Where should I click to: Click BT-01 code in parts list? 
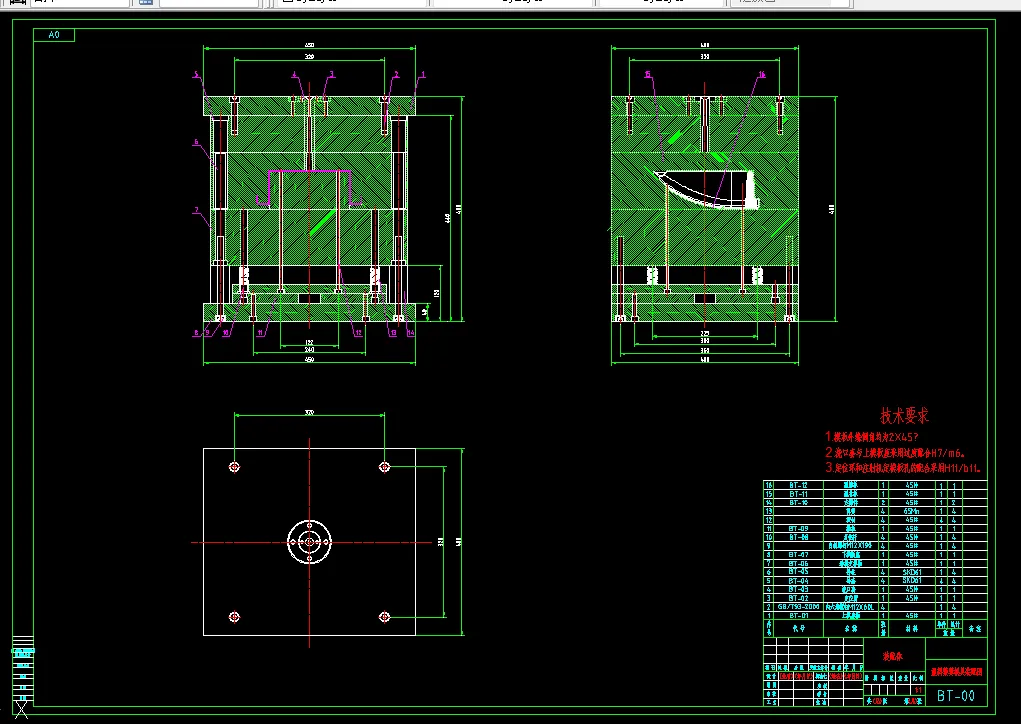(x=798, y=615)
